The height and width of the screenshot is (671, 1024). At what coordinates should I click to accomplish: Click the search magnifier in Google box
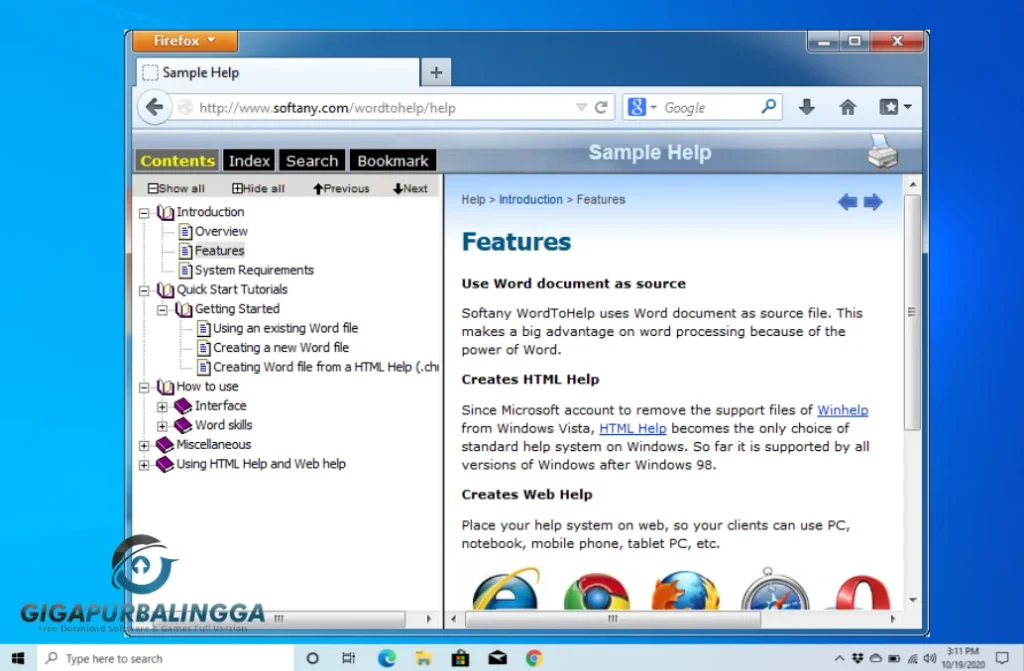tap(768, 106)
